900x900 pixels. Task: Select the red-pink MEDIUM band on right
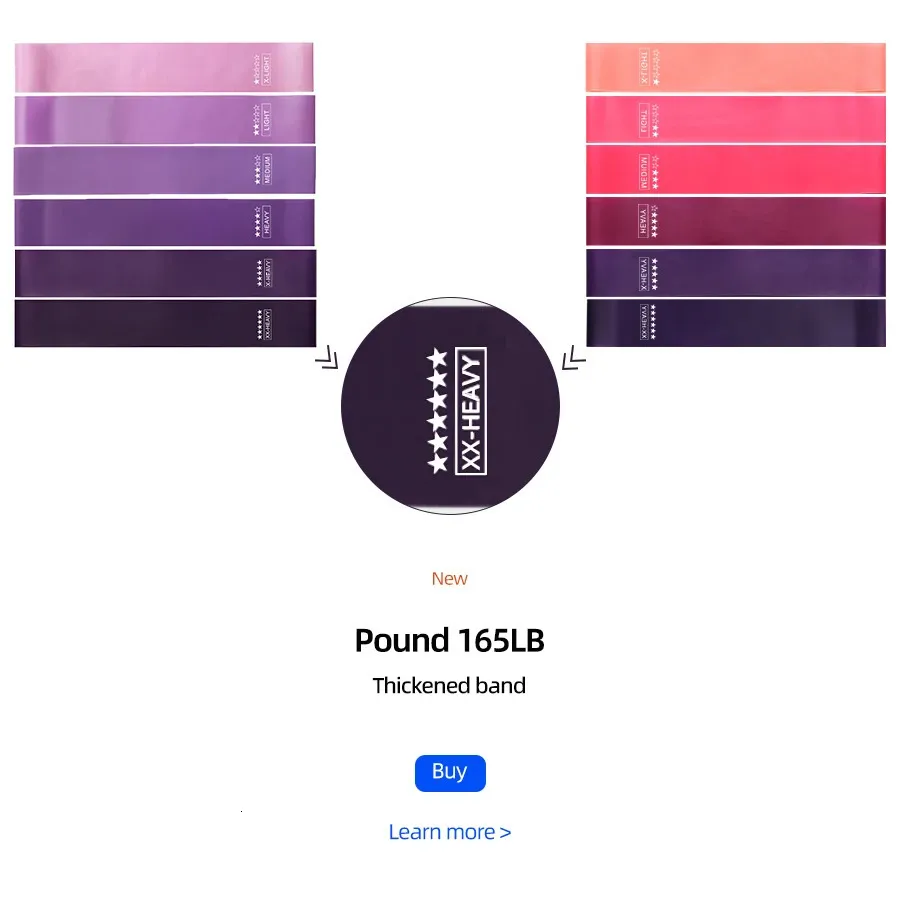tap(736, 170)
